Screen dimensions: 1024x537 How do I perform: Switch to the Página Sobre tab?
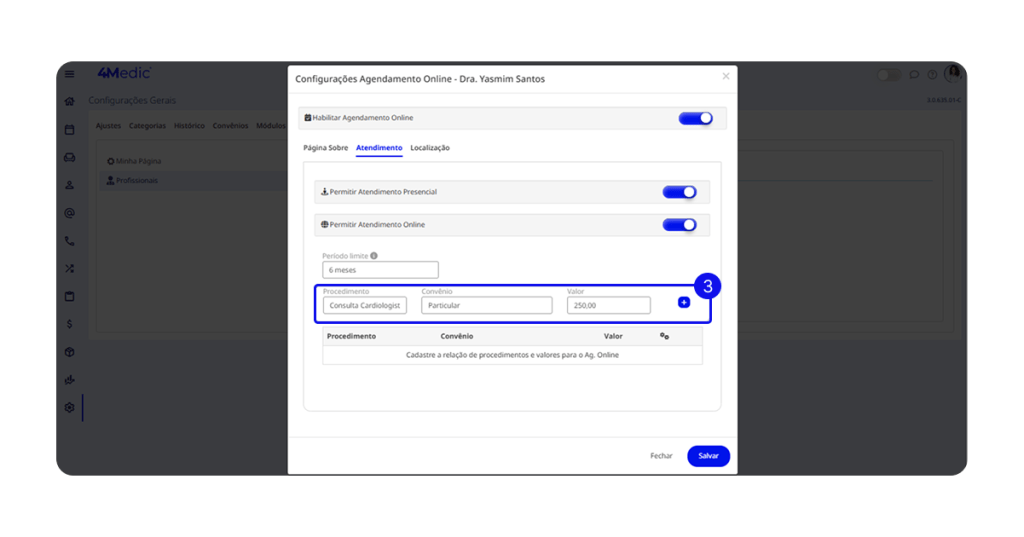(325, 148)
